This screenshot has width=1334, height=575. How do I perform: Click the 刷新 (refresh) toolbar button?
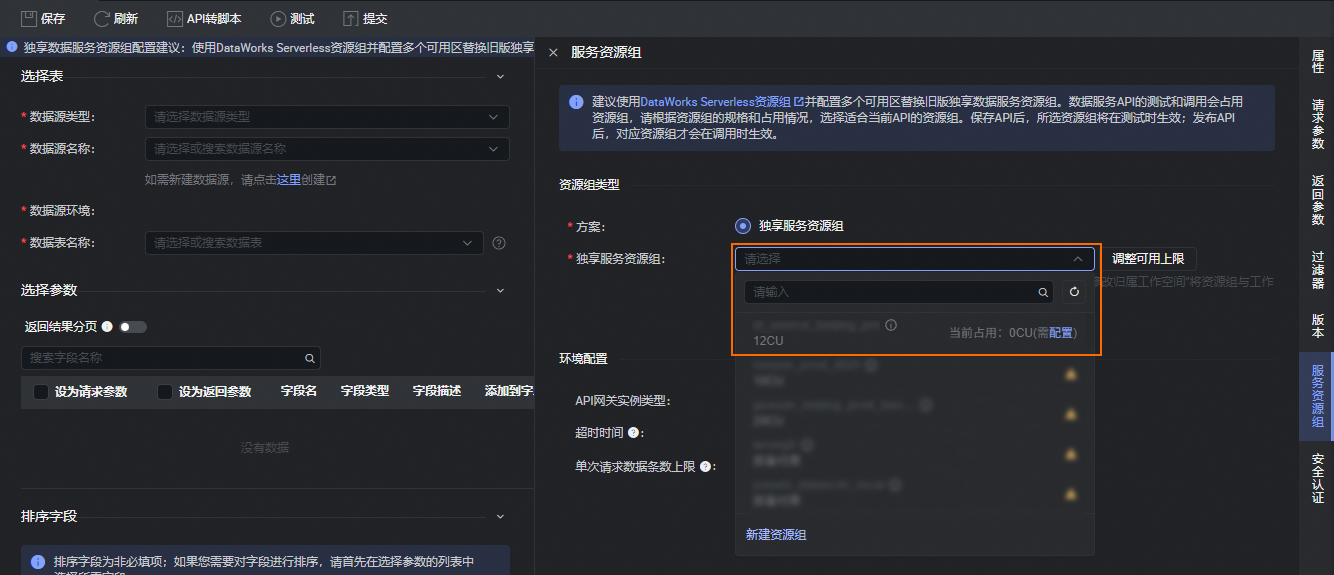click(x=116, y=18)
